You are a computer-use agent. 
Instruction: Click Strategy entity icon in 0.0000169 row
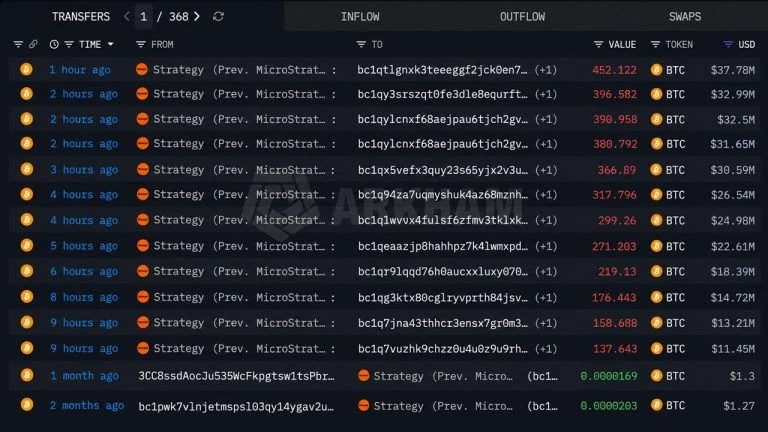coord(363,376)
